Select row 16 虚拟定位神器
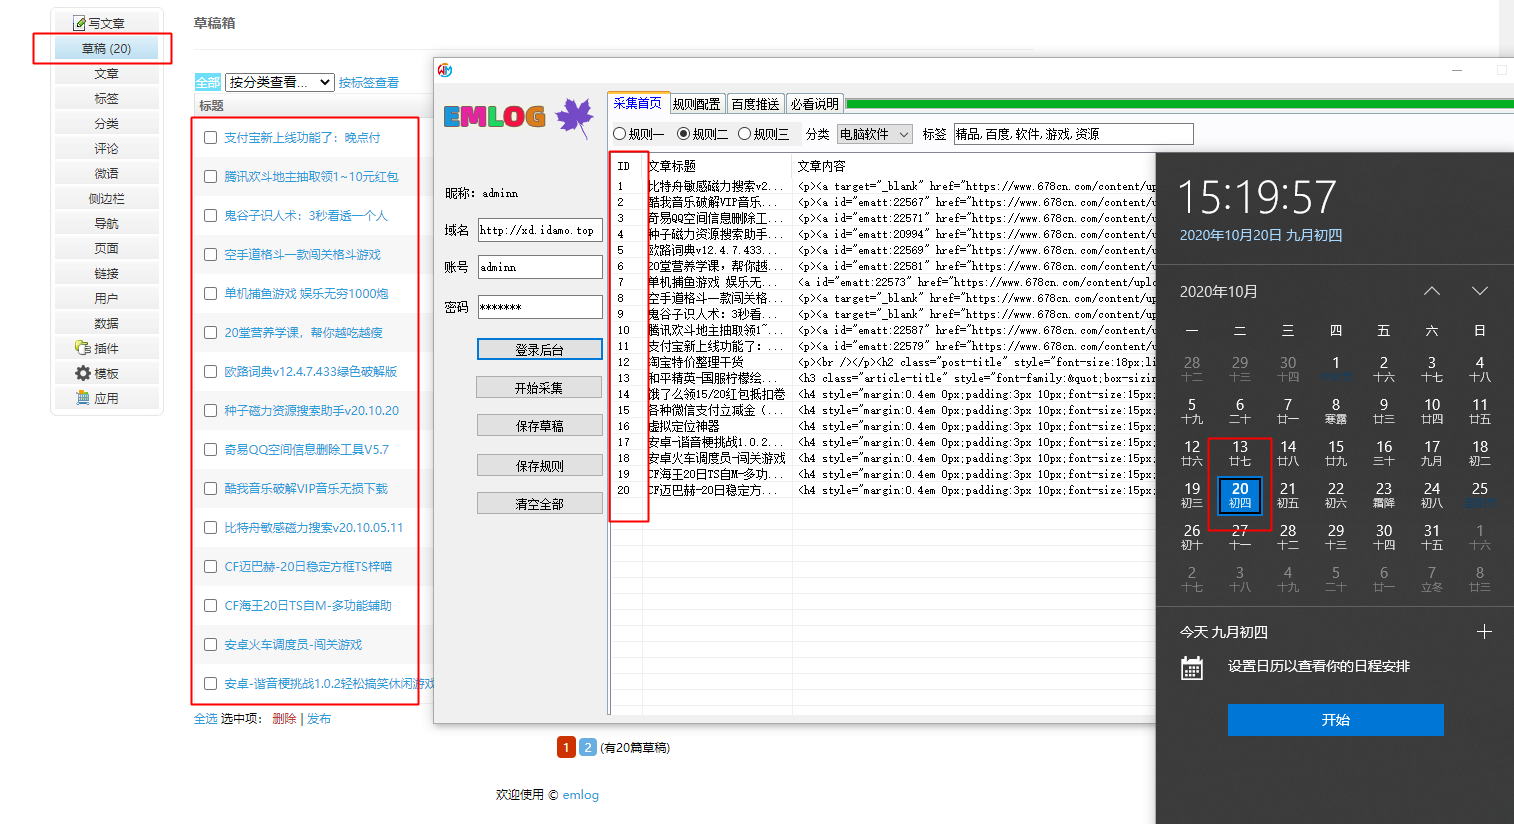 [883, 426]
